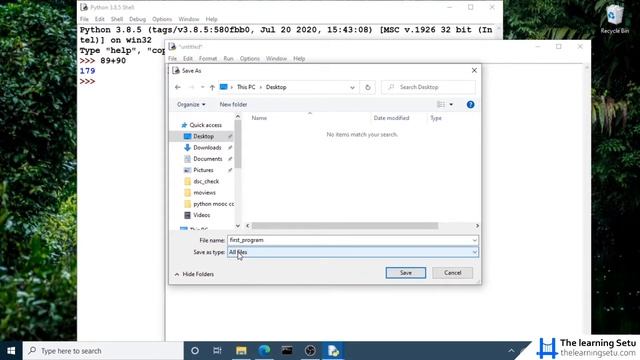Open the recent locations dropdown arrow
Screen dimensions: 640x360
[x=202, y=87]
